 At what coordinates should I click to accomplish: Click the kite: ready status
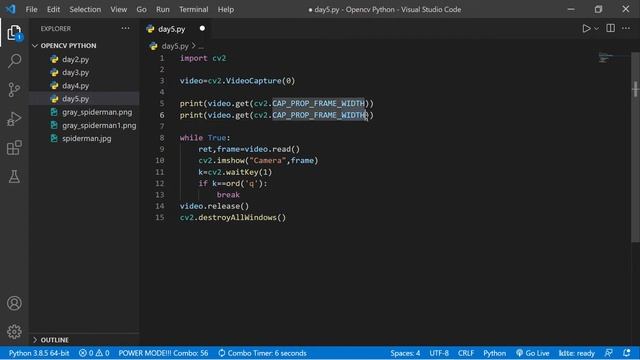(576, 353)
